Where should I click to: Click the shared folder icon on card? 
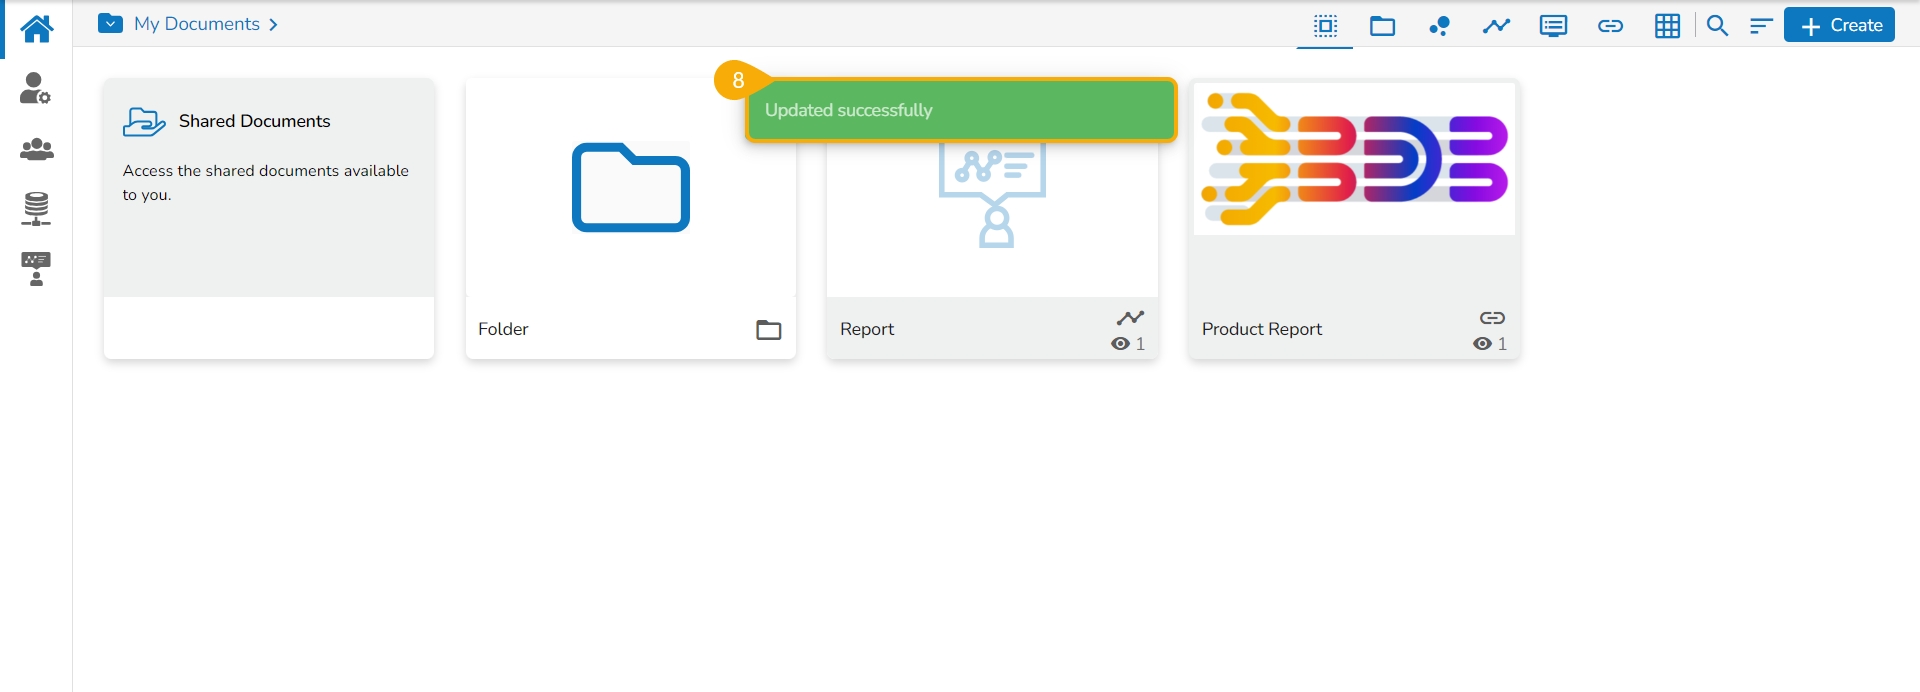click(144, 122)
